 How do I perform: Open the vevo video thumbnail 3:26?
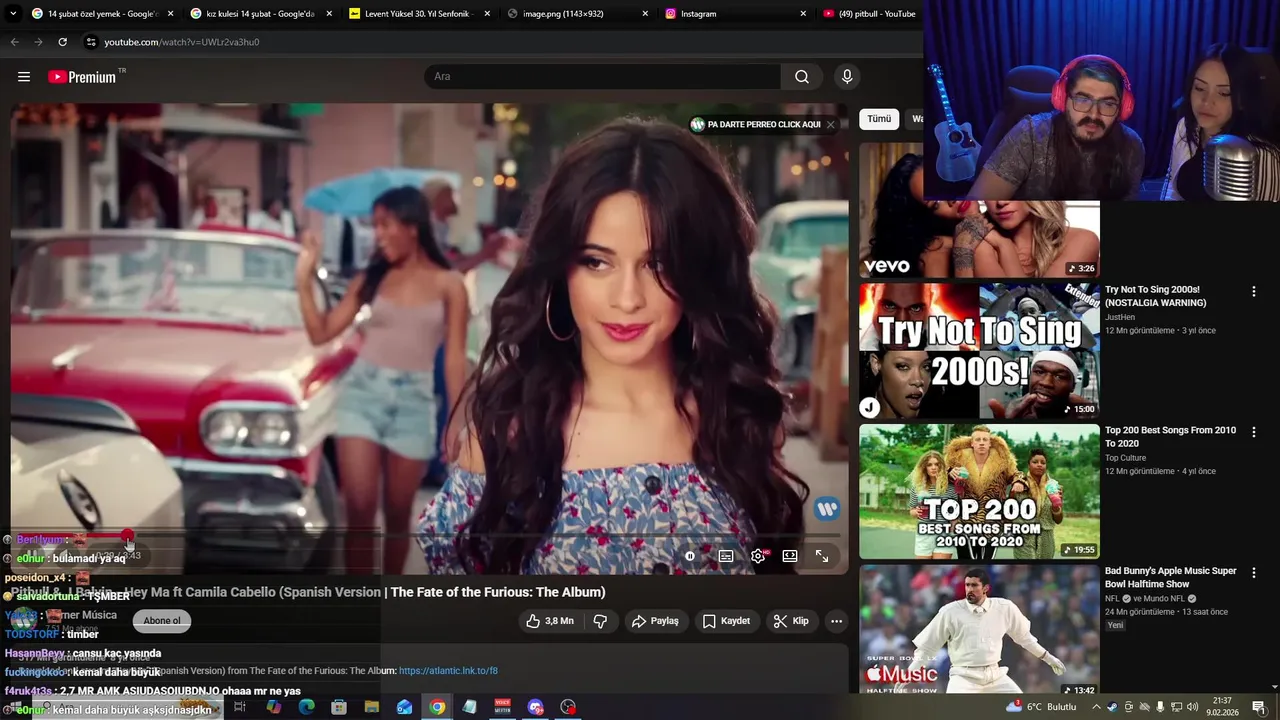[x=979, y=238]
